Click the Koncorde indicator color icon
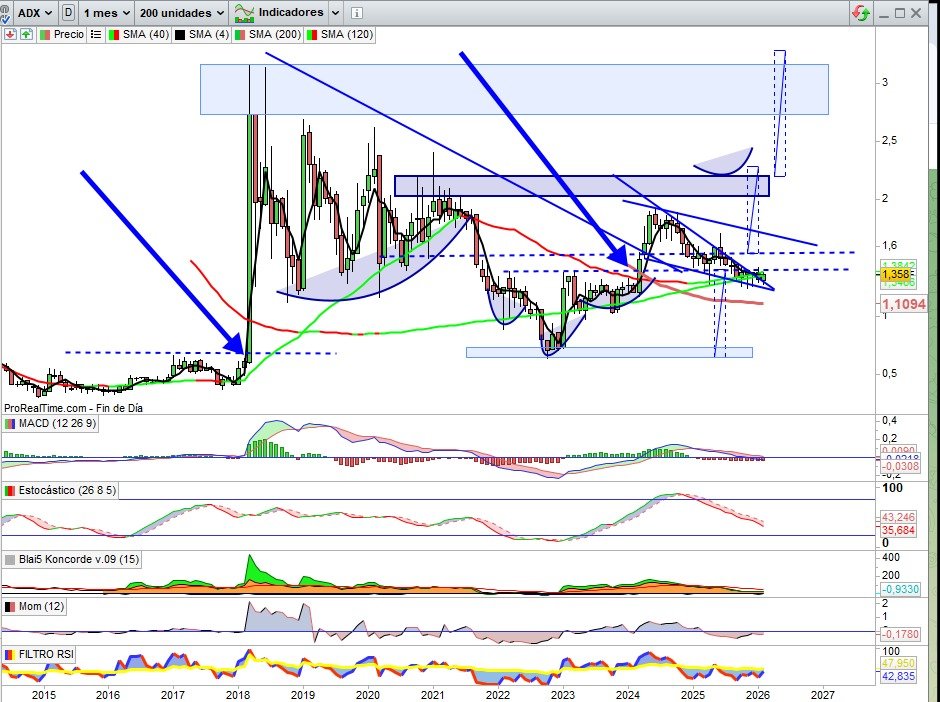 [x=10, y=560]
